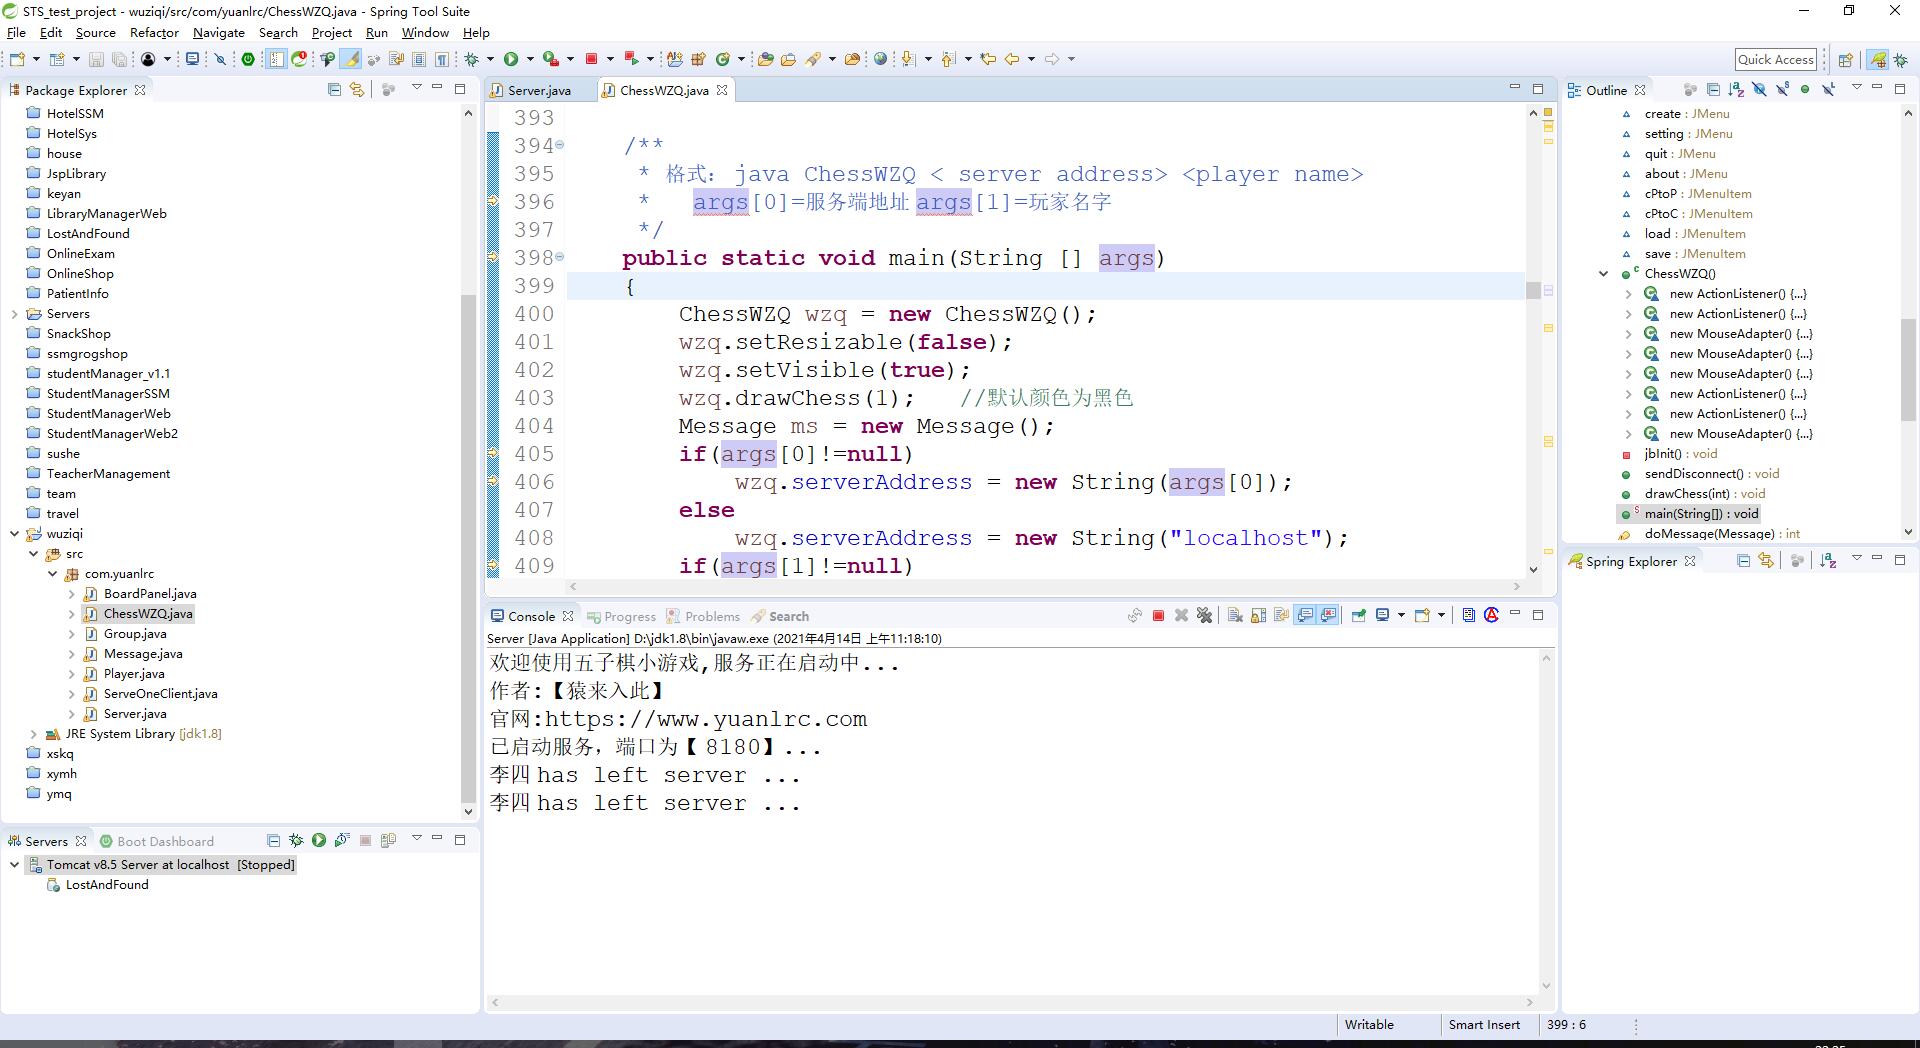Screen dimensions: 1920x1048
Task: Open the Run button dropdown arrow
Action: 530,59
